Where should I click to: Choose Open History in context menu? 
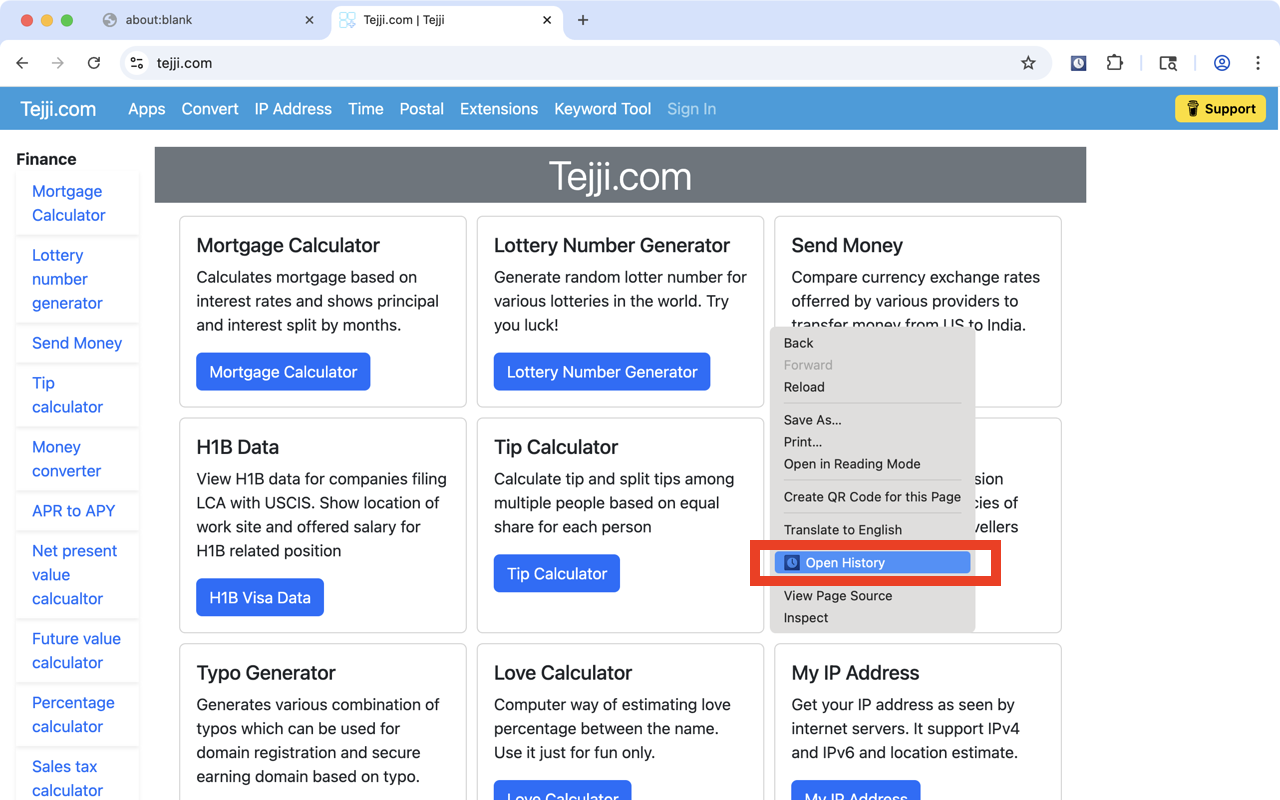tap(872, 563)
